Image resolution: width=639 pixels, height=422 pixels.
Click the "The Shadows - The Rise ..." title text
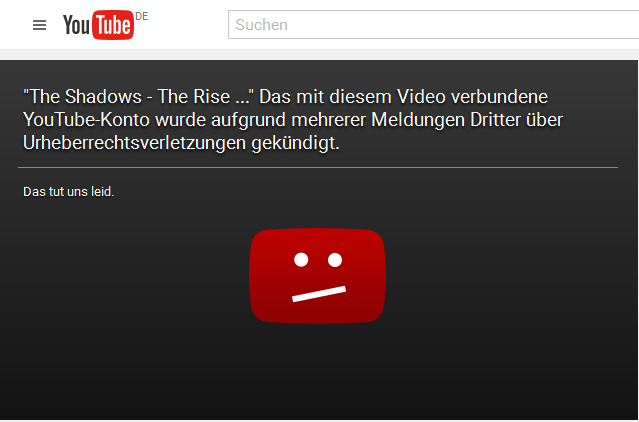point(139,97)
